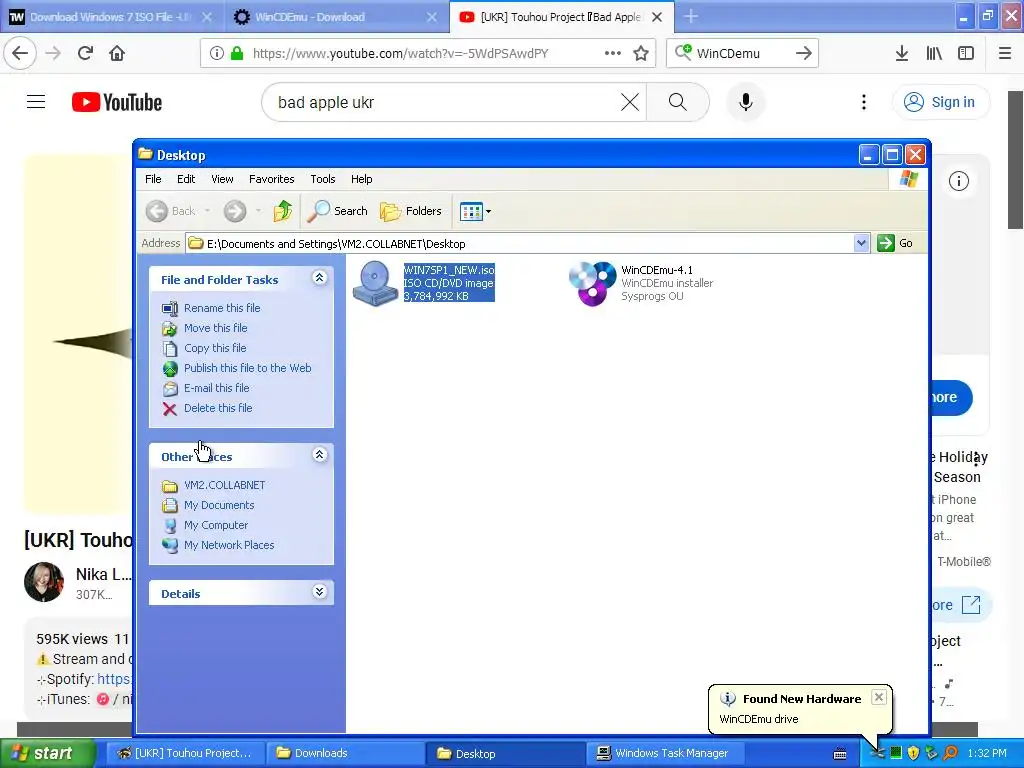Viewport: 1024px width, 768px height.
Task: Click Publish this file to the Web
Action: point(248,368)
